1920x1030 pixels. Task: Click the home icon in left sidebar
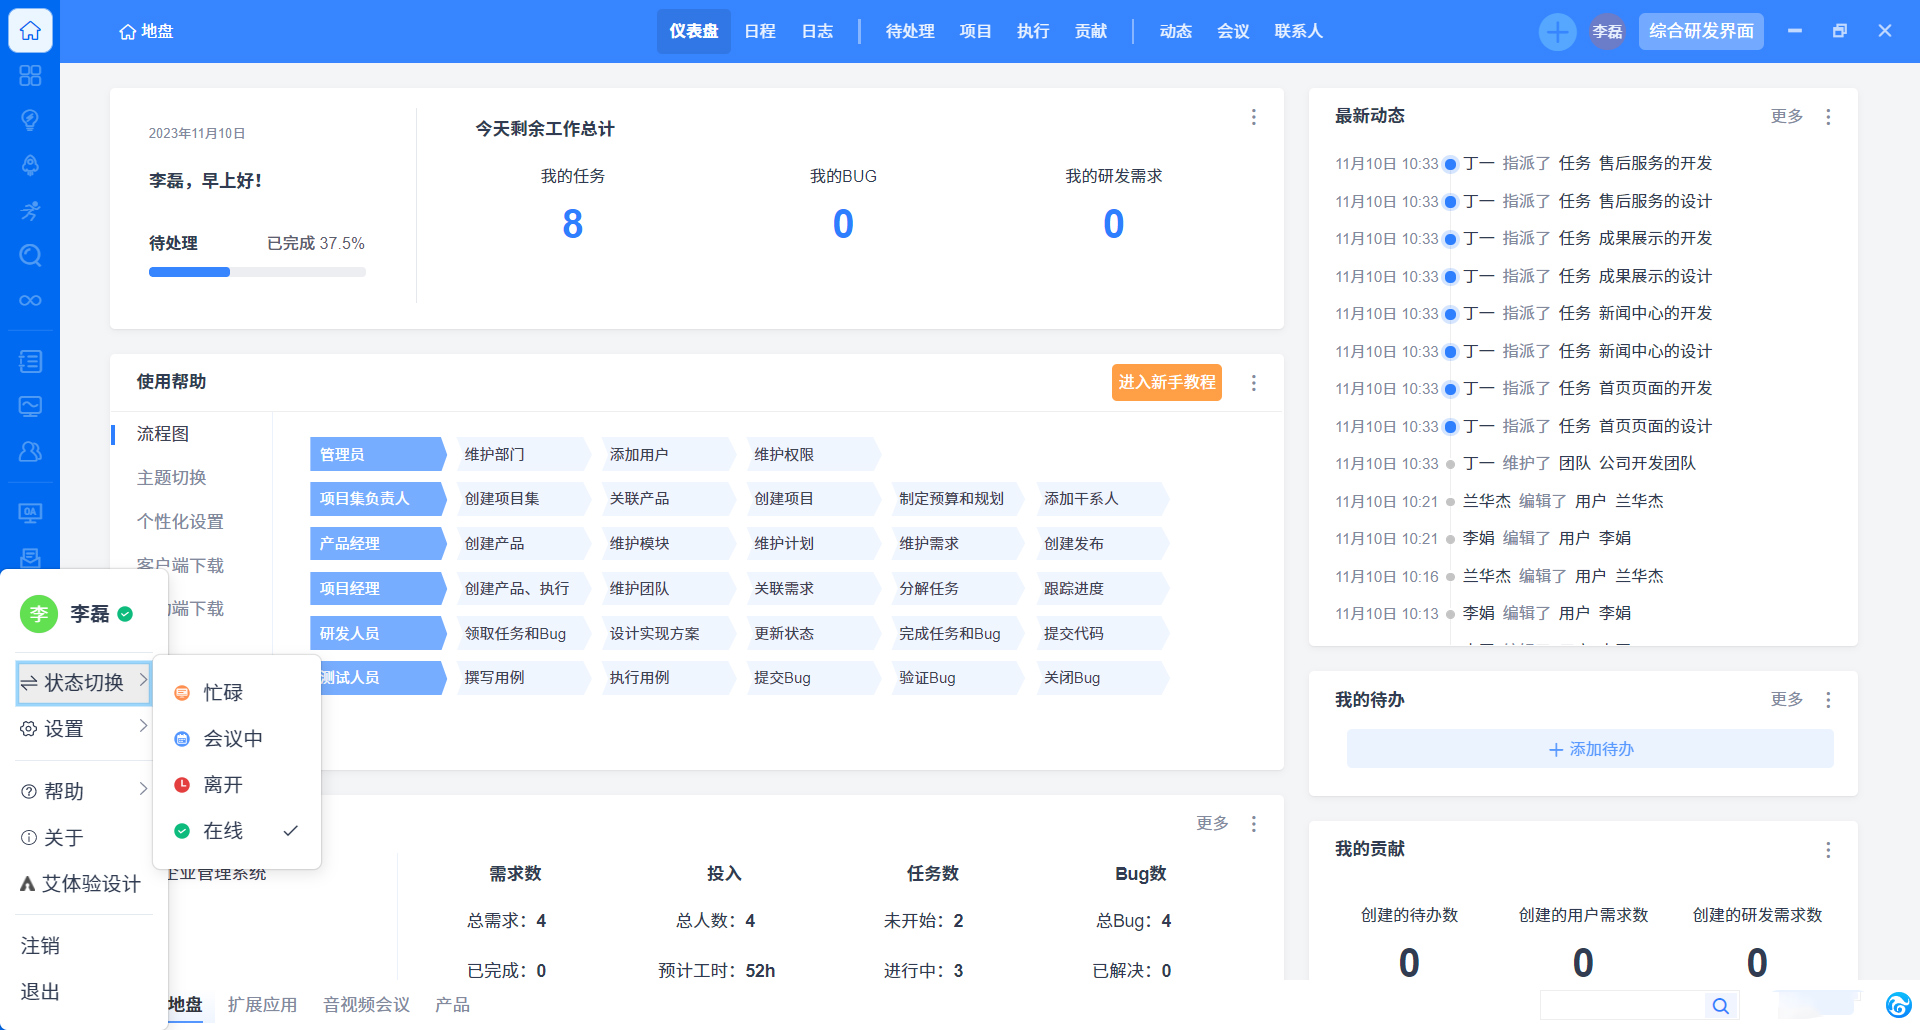[x=30, y=31]
